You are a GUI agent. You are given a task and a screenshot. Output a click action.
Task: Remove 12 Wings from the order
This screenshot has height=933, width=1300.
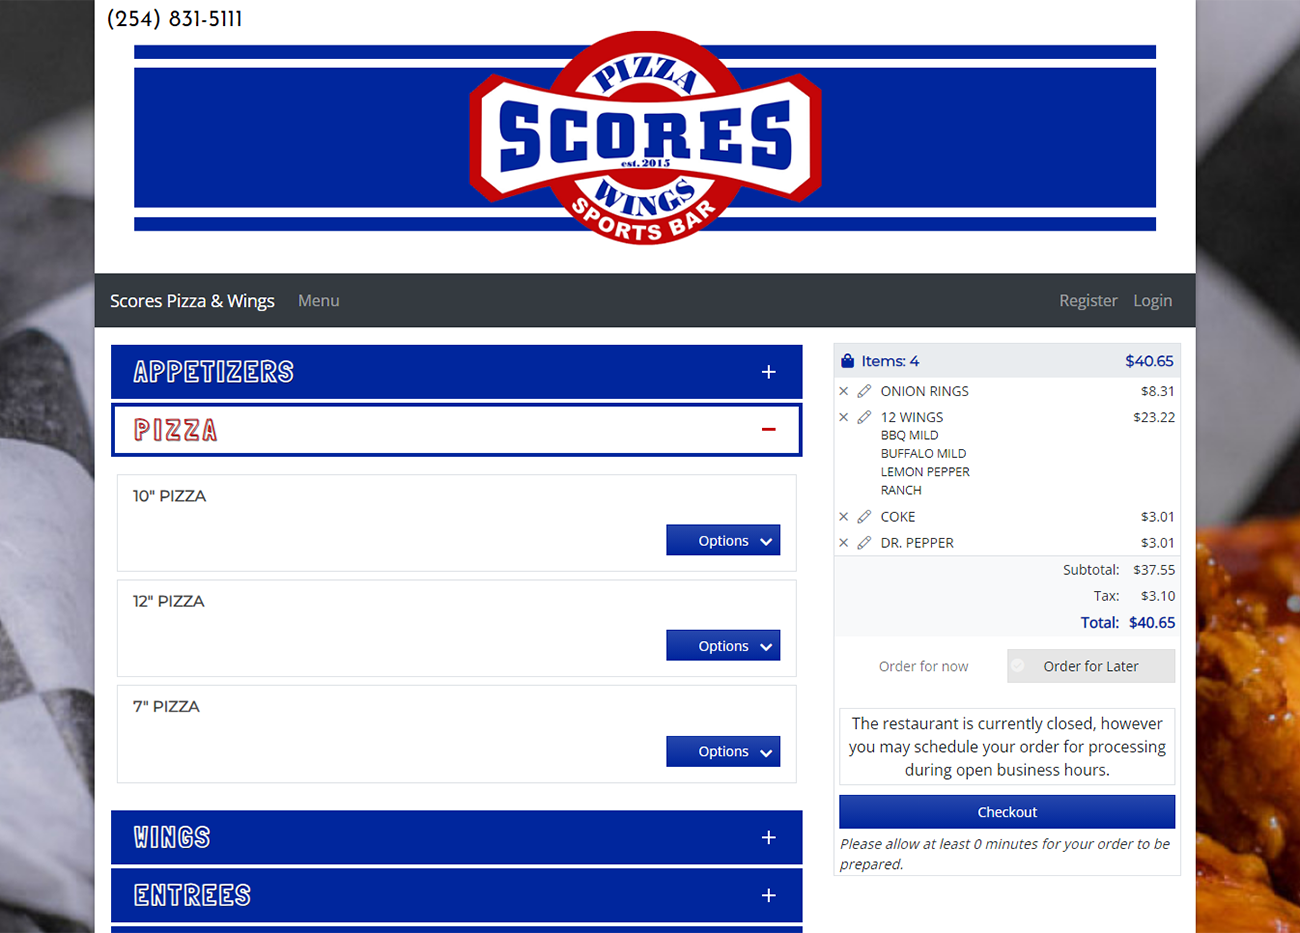point(844,417)
